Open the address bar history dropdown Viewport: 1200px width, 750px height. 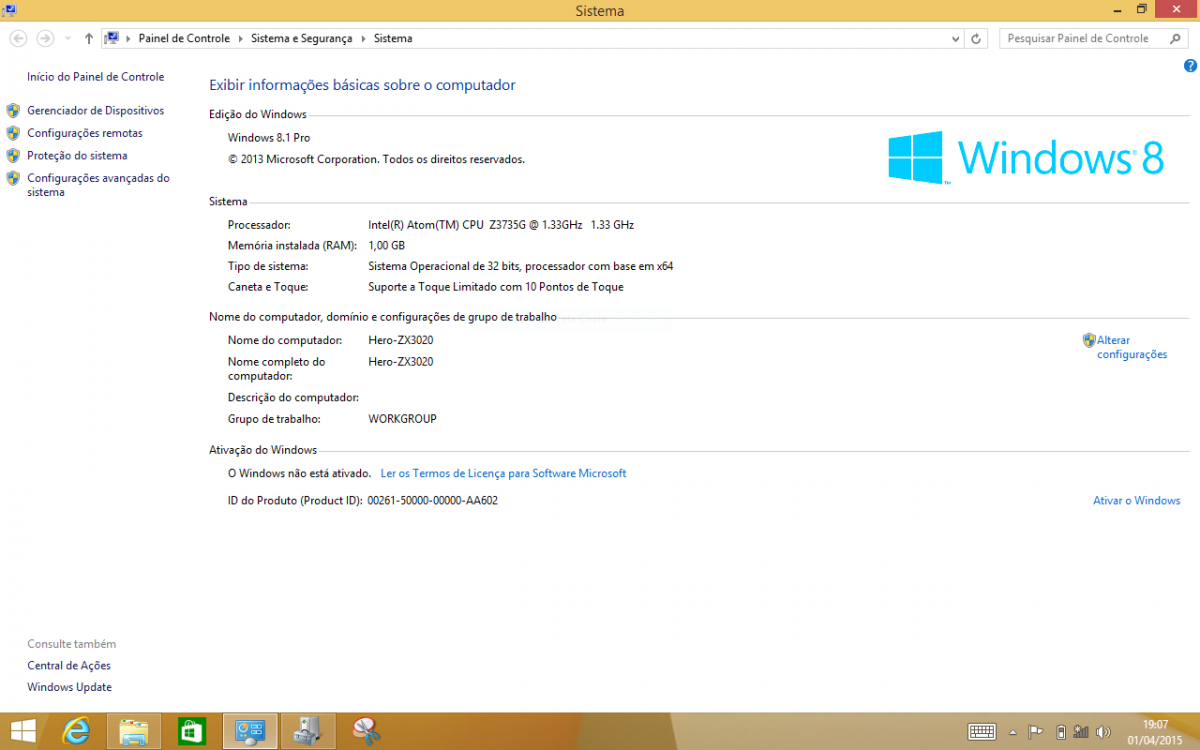coord(955,38)
